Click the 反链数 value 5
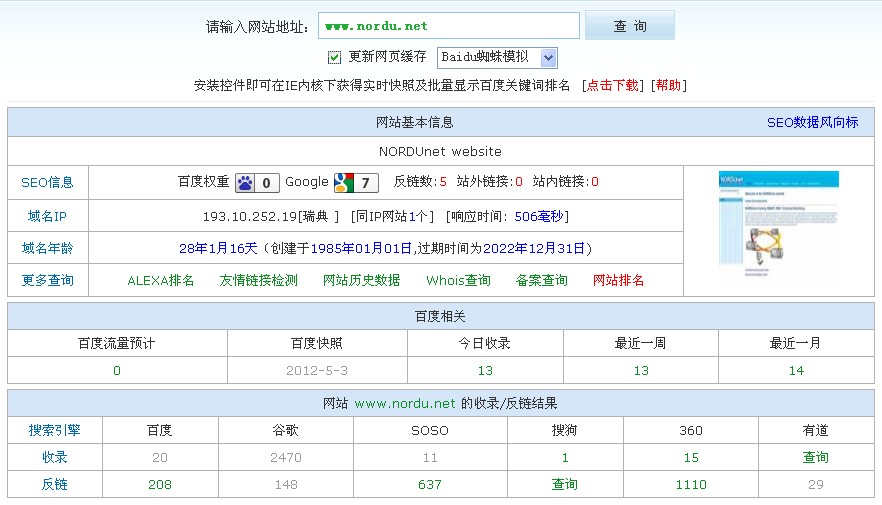Screen dimensions: 882x505 443,182
